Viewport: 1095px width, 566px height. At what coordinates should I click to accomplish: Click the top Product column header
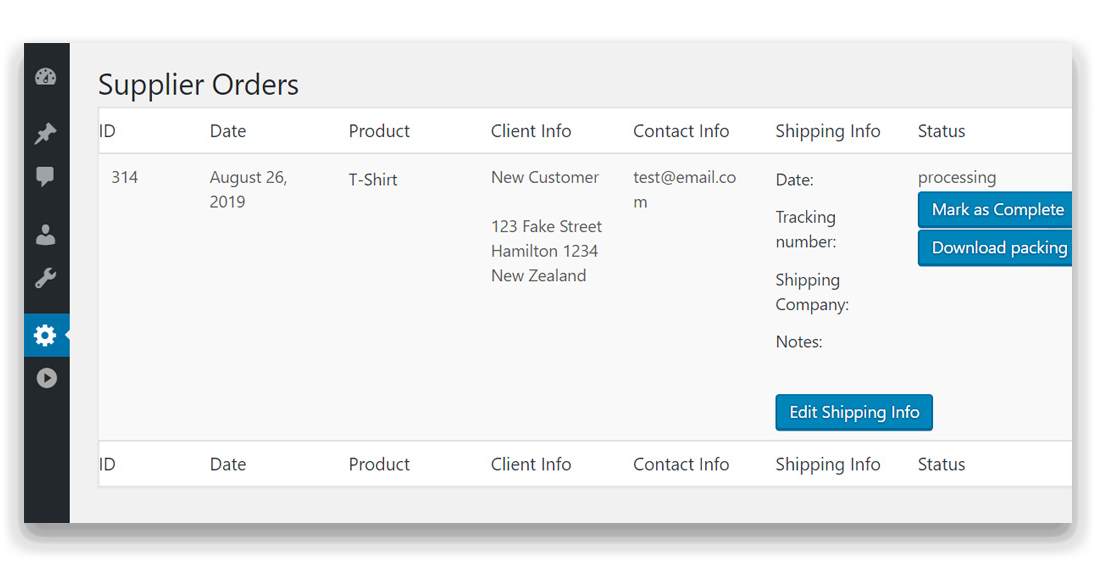click(x=379, y=131)
